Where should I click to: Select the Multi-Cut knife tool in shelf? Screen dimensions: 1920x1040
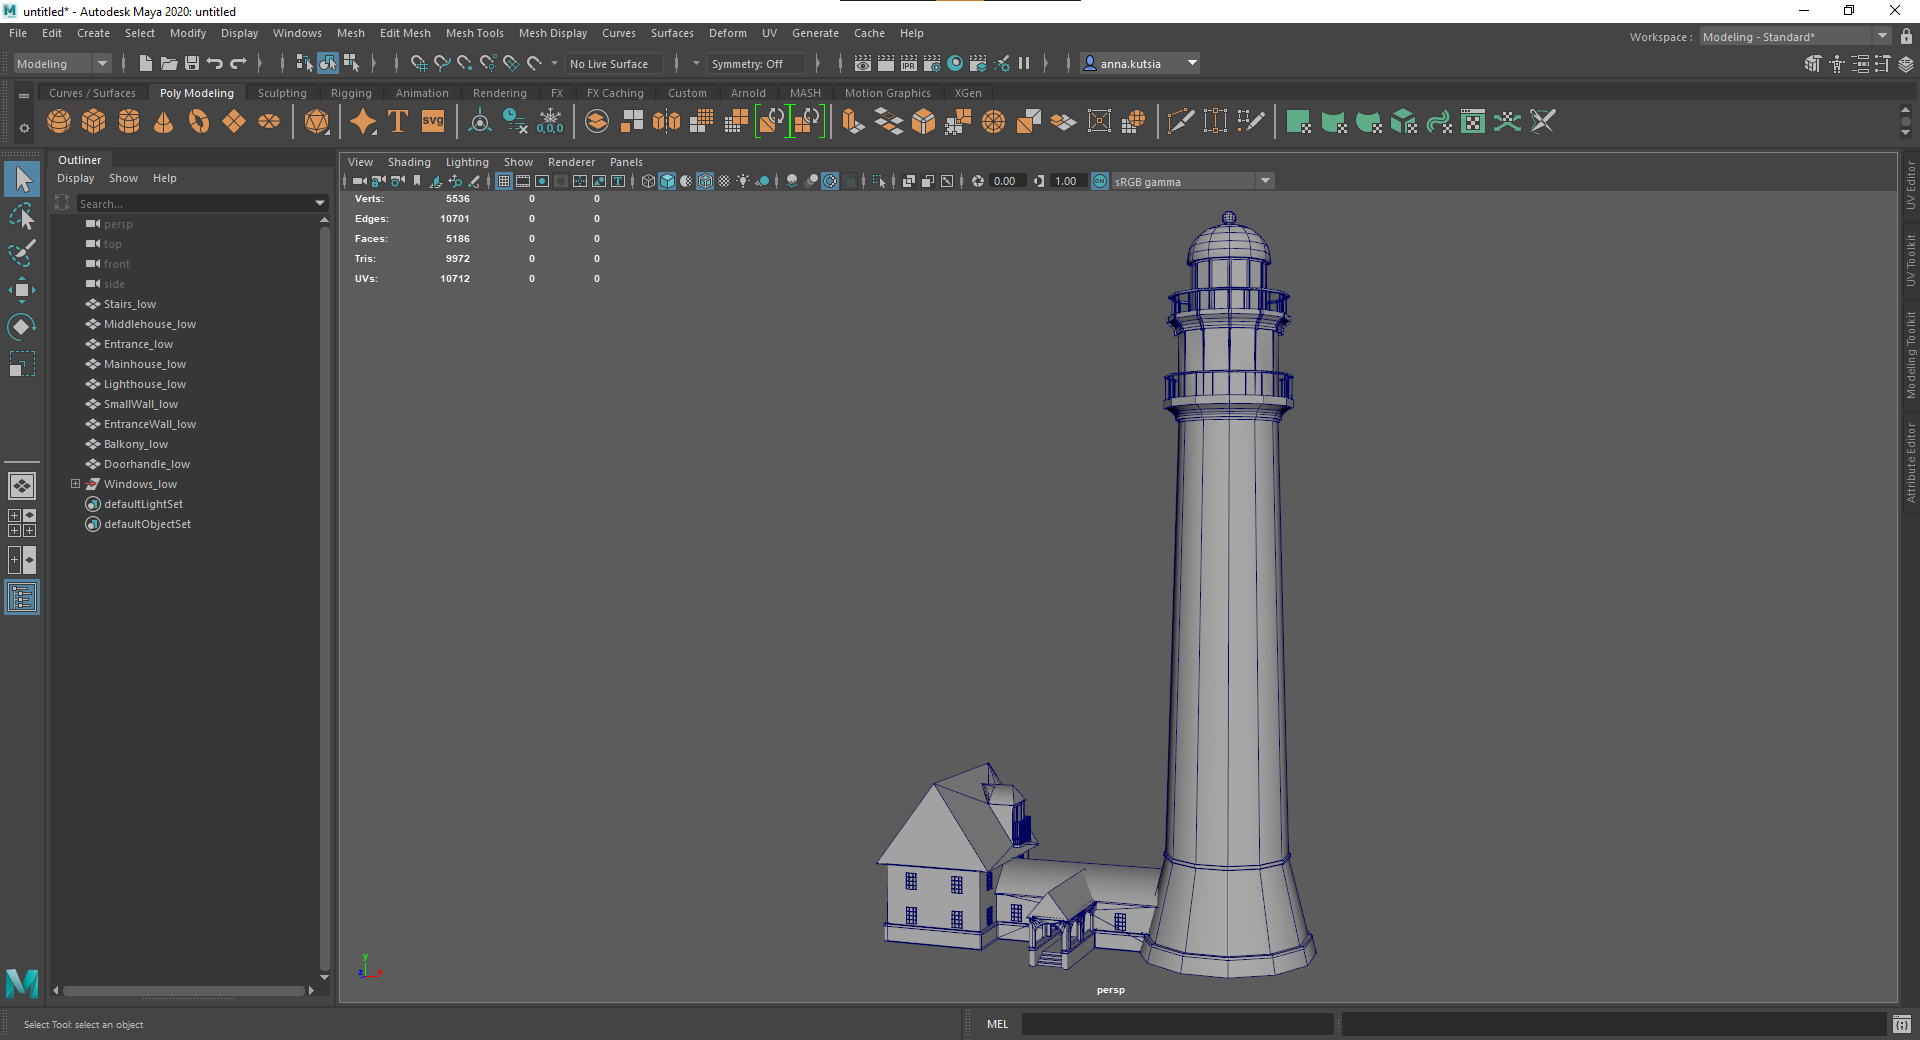(x=1180, y=122)
